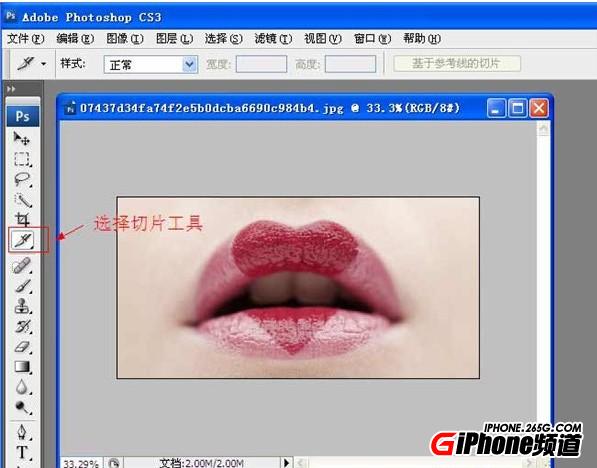
Task: Open the 滤镜 (T) menu
Action: (273, 38)
